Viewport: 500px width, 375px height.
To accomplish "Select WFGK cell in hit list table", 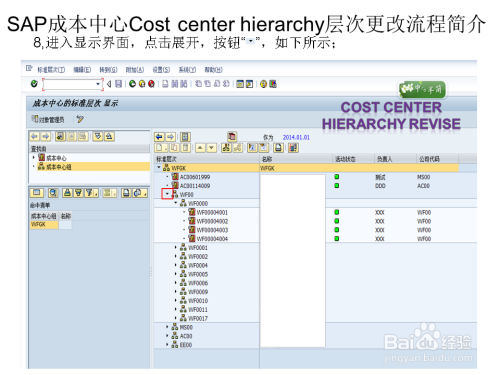I will pyautogui.click(x=44, y=225).
